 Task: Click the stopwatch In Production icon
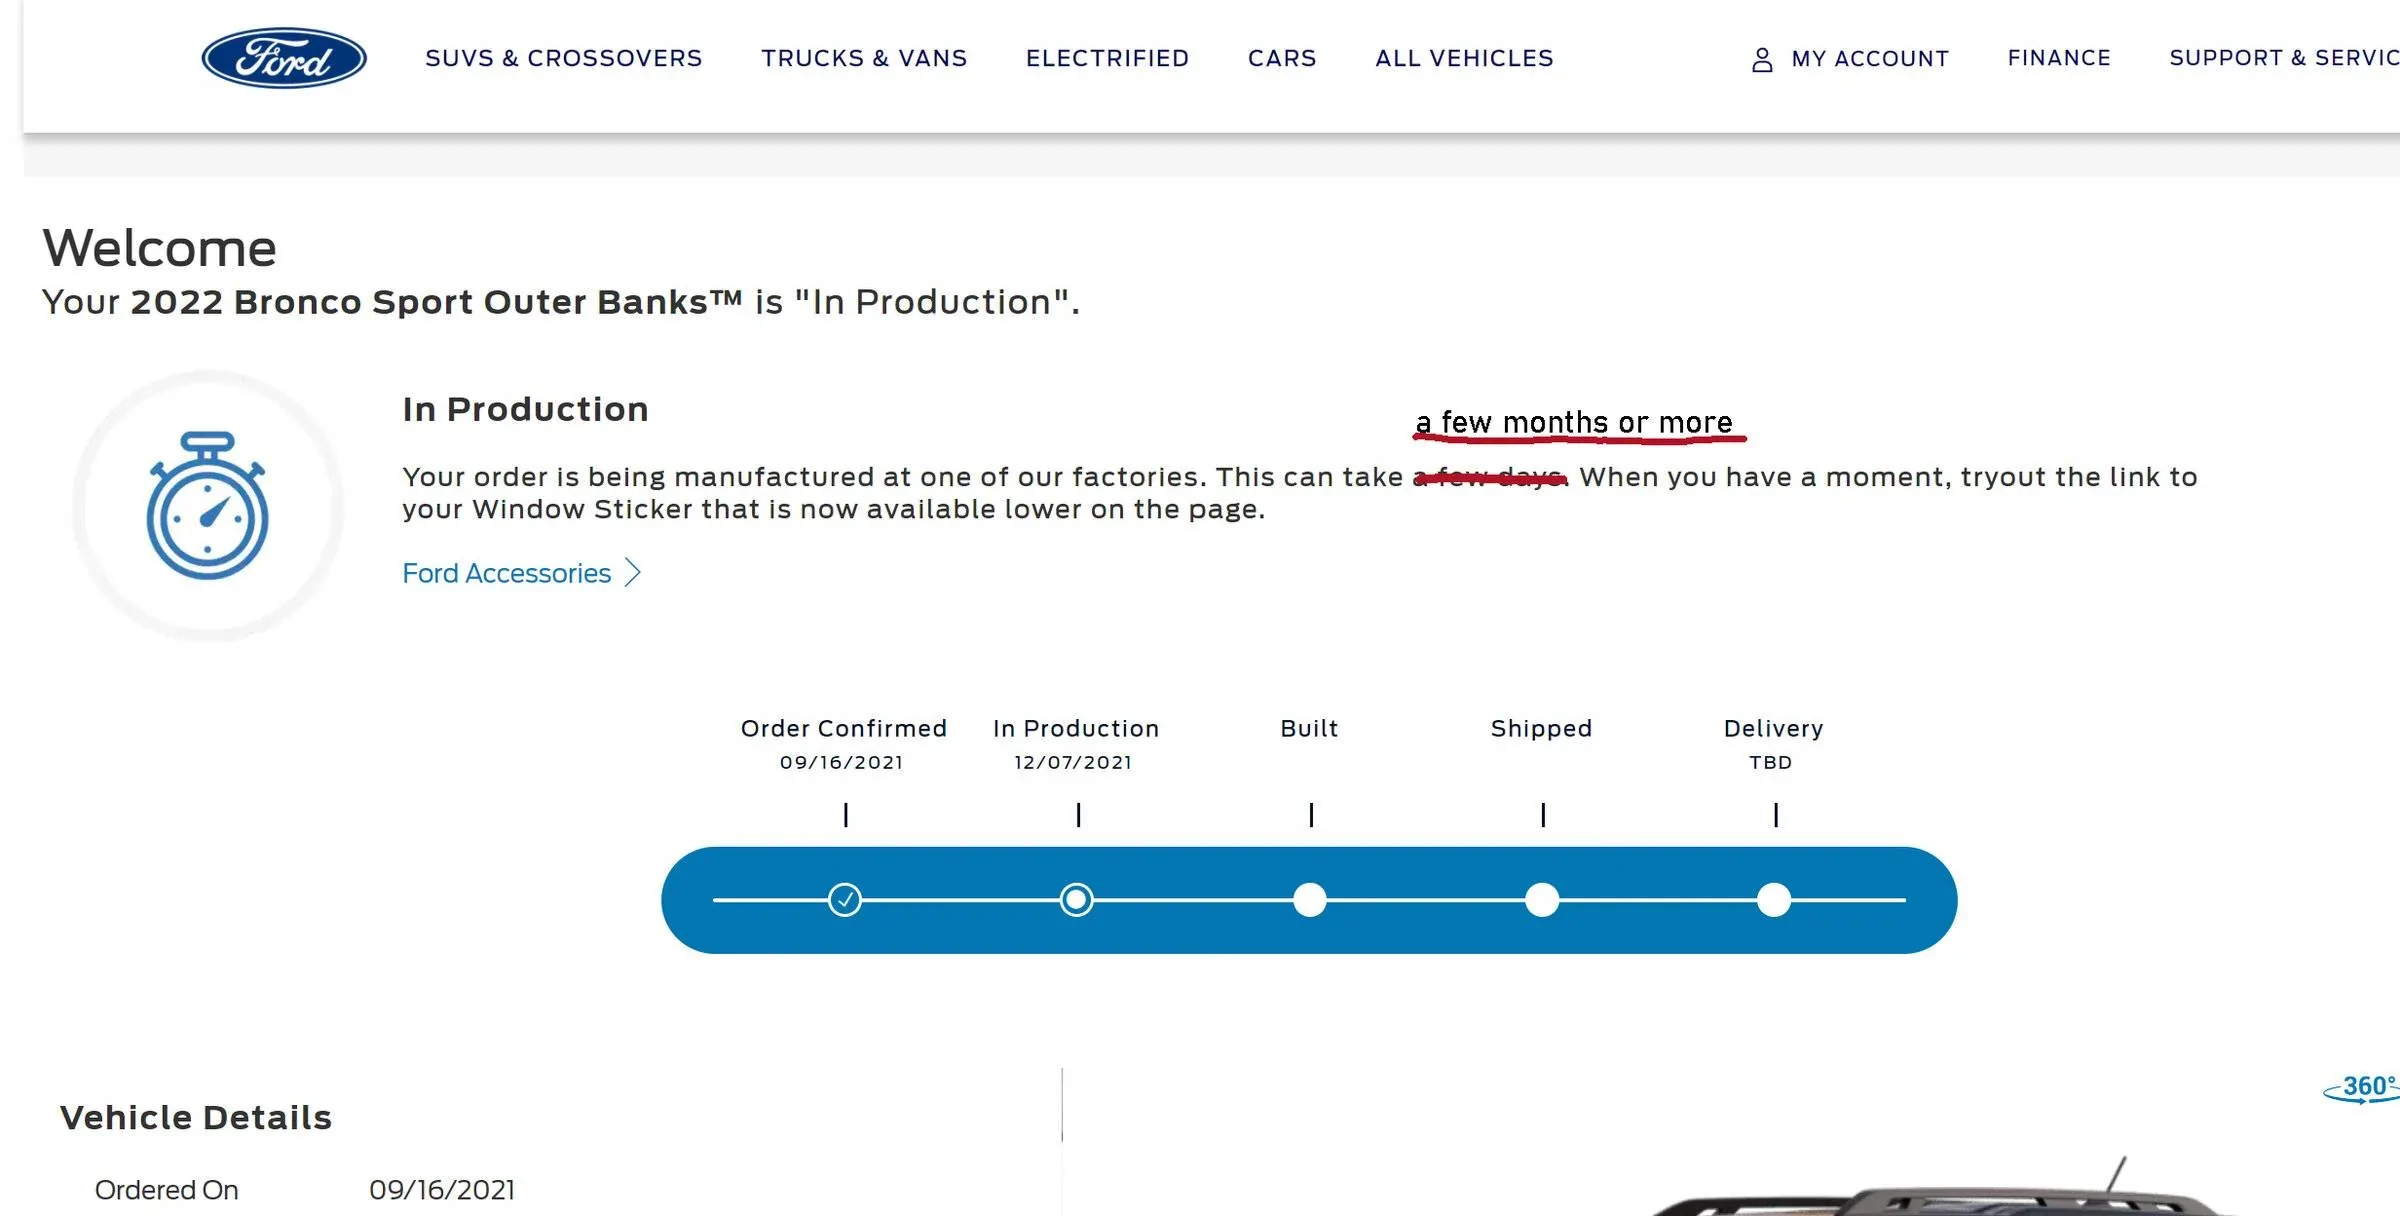click(208, 506)
